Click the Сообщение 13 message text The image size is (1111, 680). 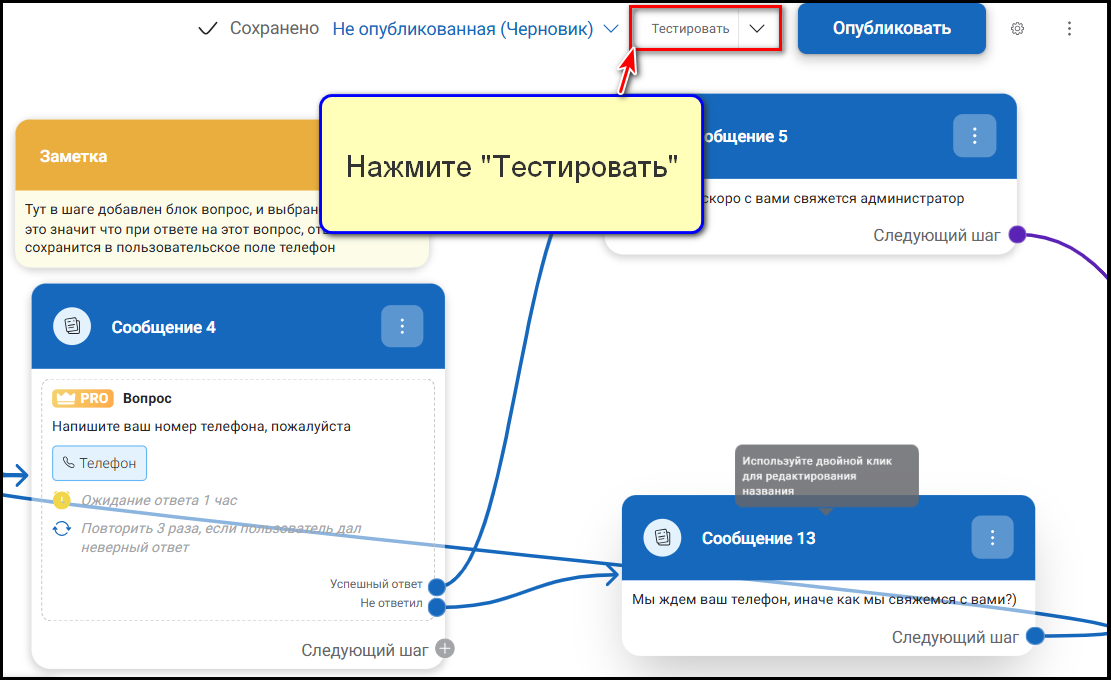(x=823, y=599)
